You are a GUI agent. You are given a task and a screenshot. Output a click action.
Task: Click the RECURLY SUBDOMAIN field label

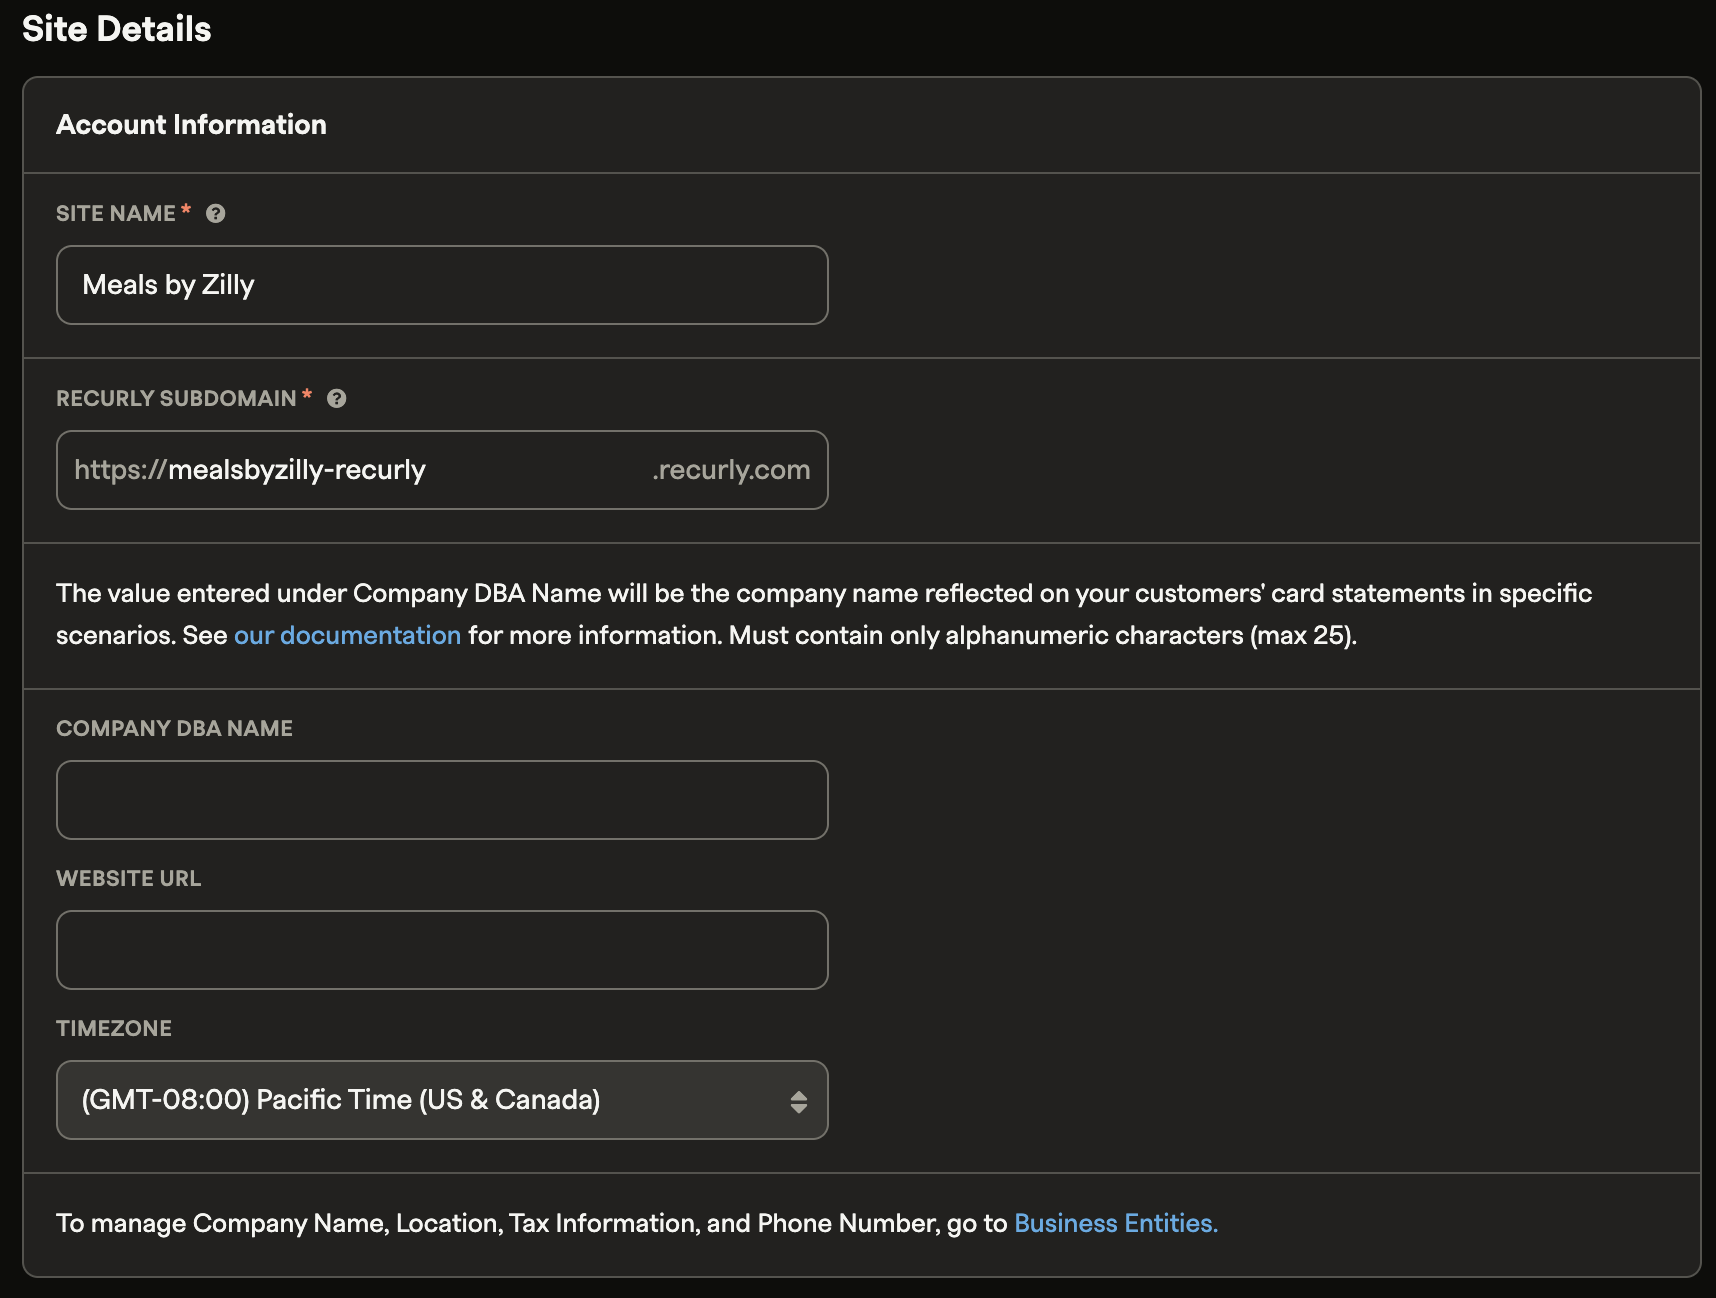[176, 398]
